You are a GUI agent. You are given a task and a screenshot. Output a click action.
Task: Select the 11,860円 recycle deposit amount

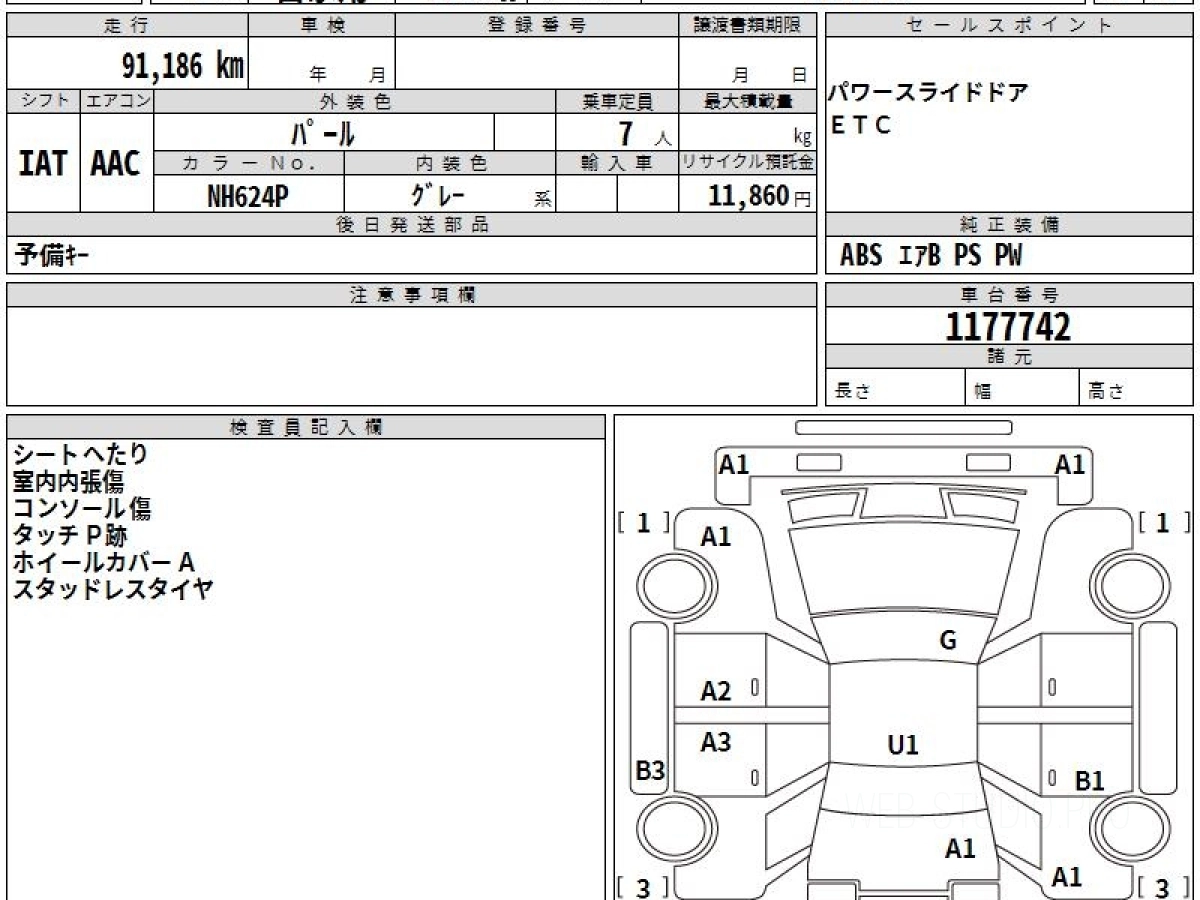click(x=761, y=196)
